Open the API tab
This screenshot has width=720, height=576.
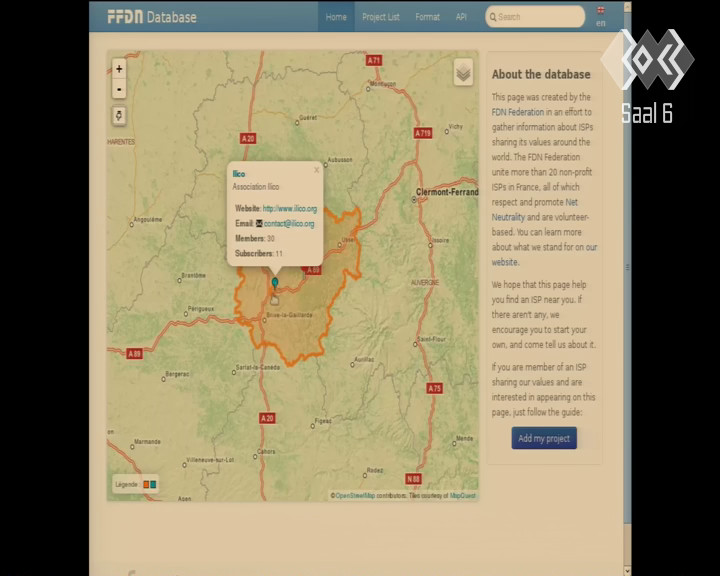click(461, 17)
